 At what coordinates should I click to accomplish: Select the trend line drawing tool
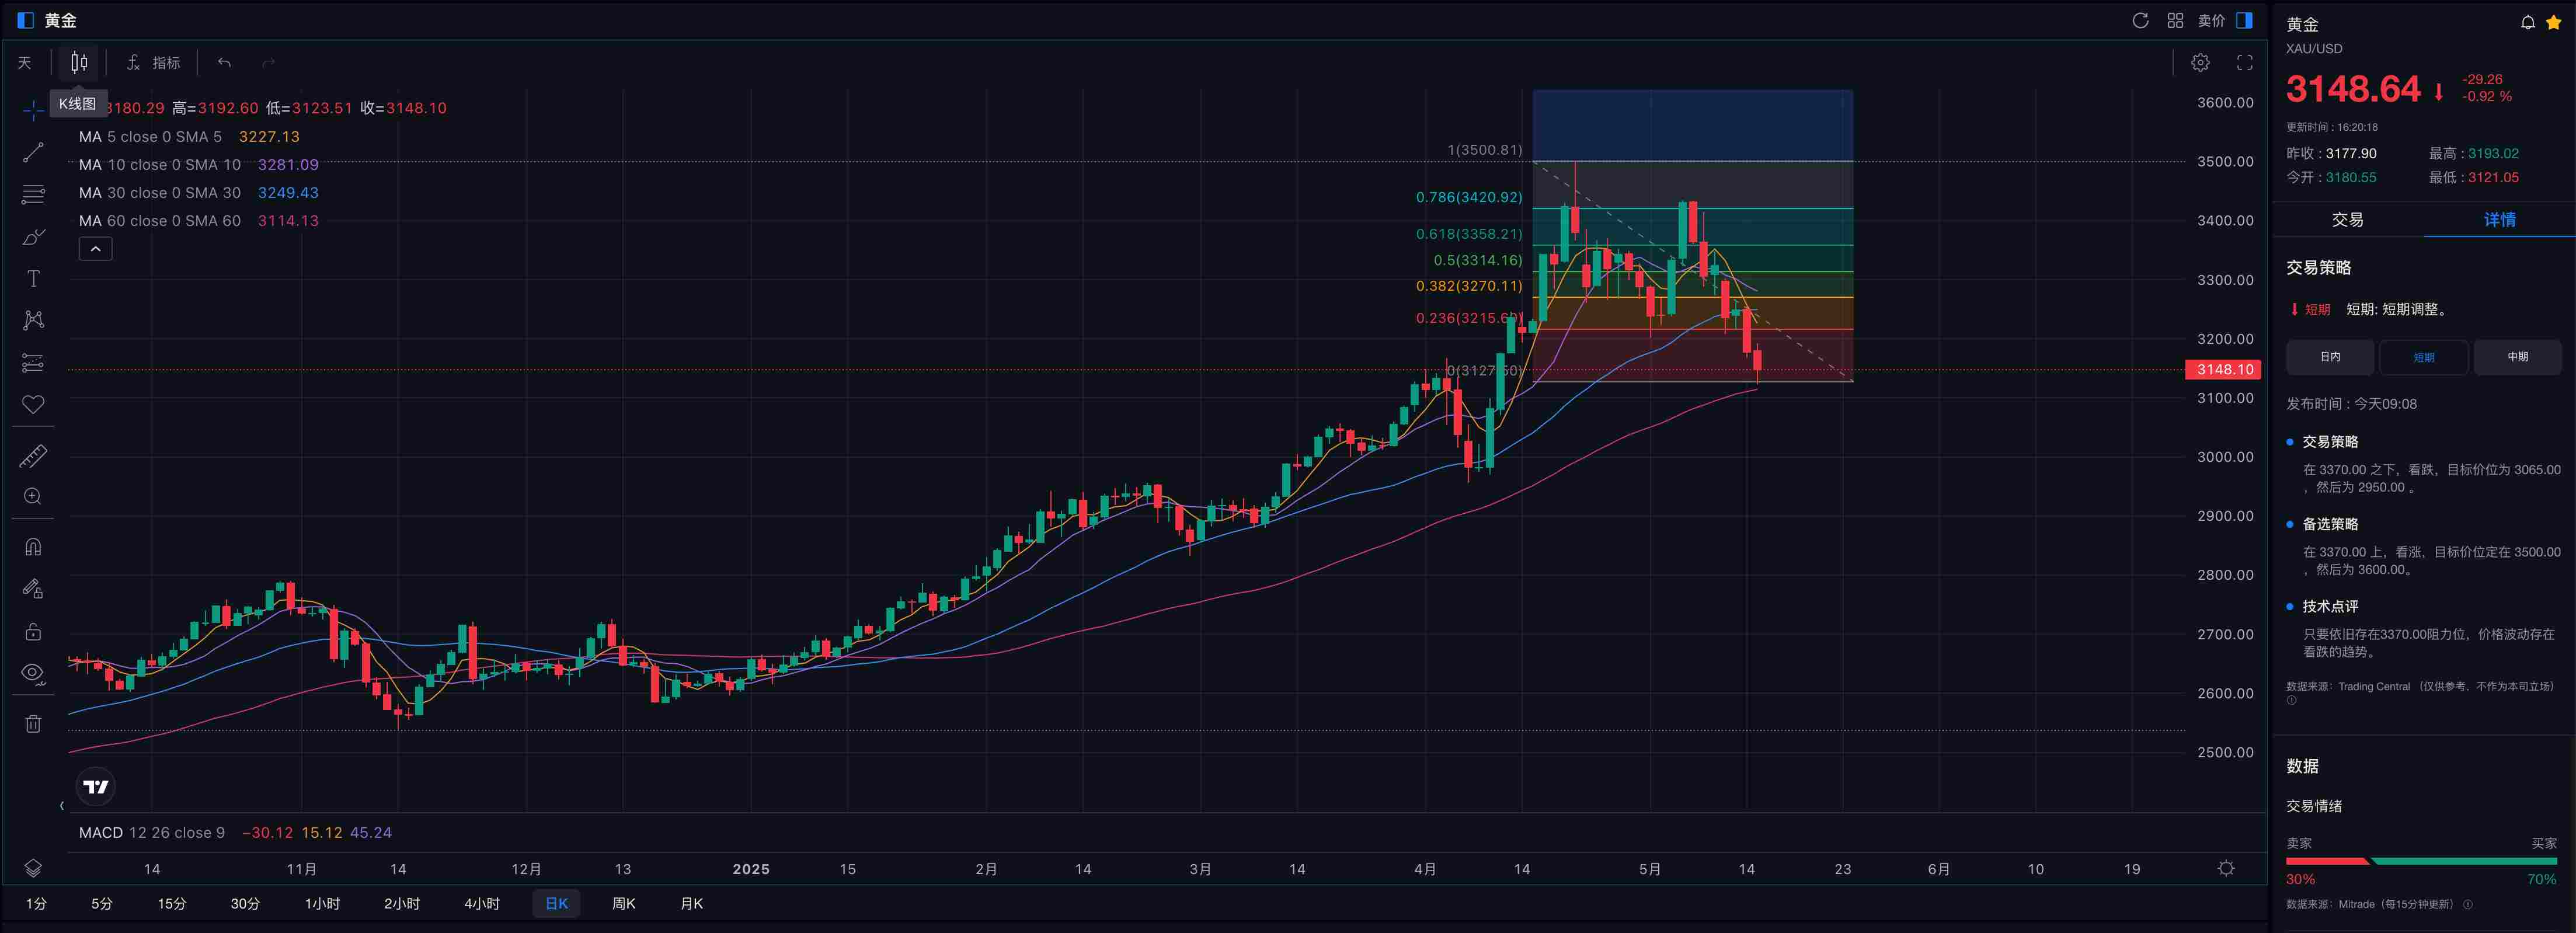coord(33,152)
